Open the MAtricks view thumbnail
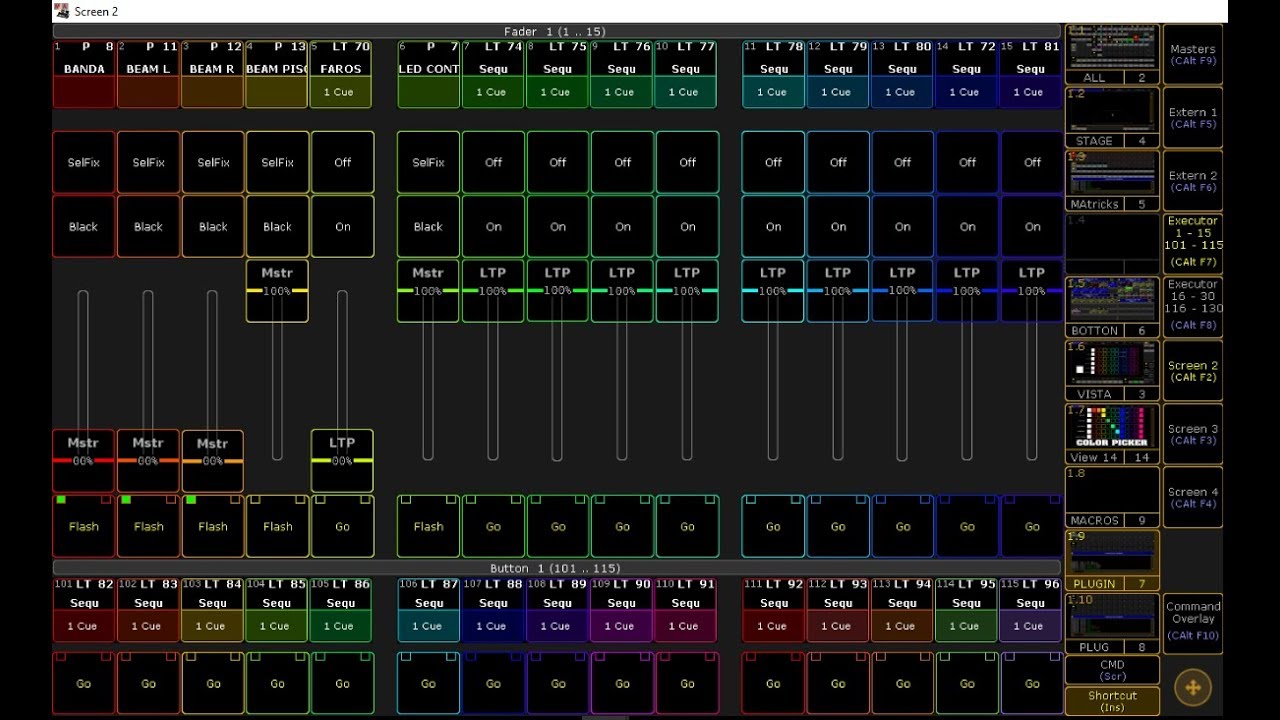The height and width of the screenshot is (720, 1280). coord(1112,180)
